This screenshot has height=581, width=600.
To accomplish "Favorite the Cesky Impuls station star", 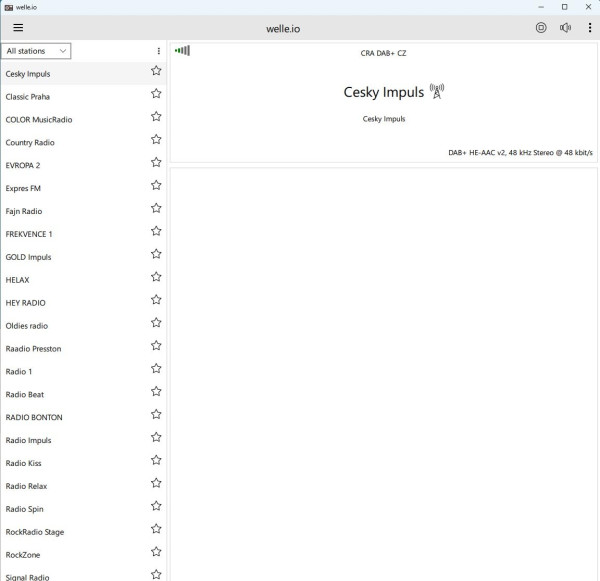I will (x=156, y=71).
